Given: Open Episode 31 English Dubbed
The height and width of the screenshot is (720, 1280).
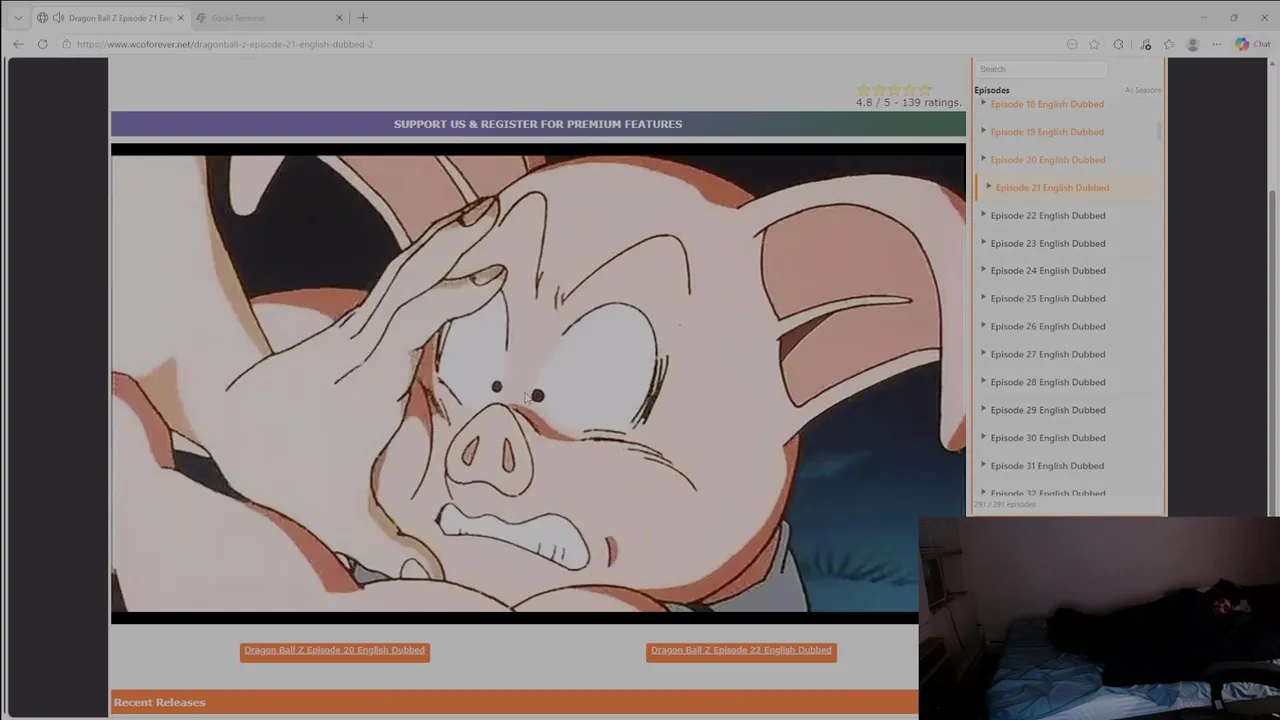Looking at the screenshot, I should click(x=1047, y=466).
